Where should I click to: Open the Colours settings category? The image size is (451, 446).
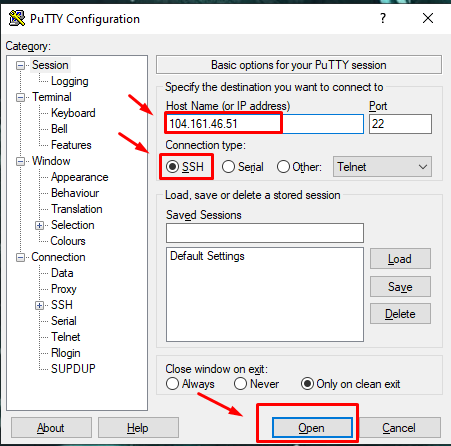click(68, 241)
